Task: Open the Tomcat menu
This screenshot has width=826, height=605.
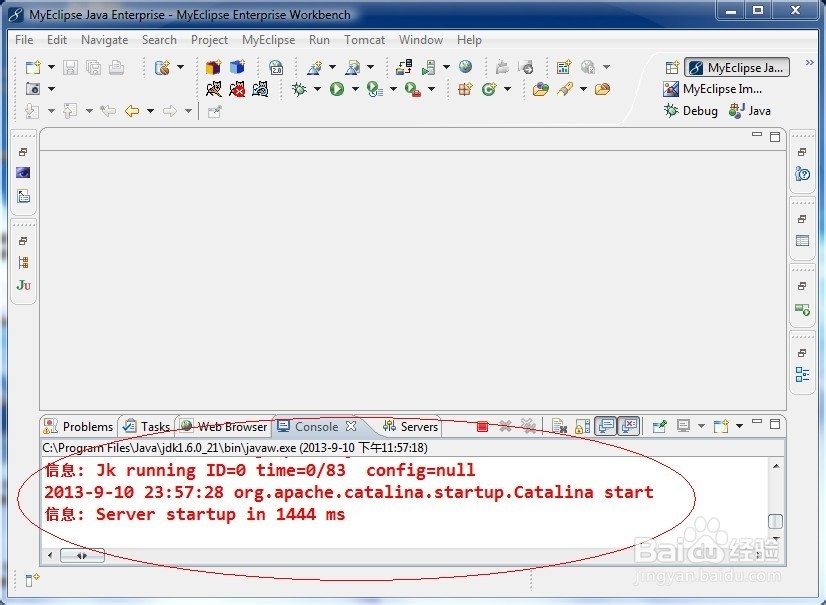Action: [x=364, y=40]
